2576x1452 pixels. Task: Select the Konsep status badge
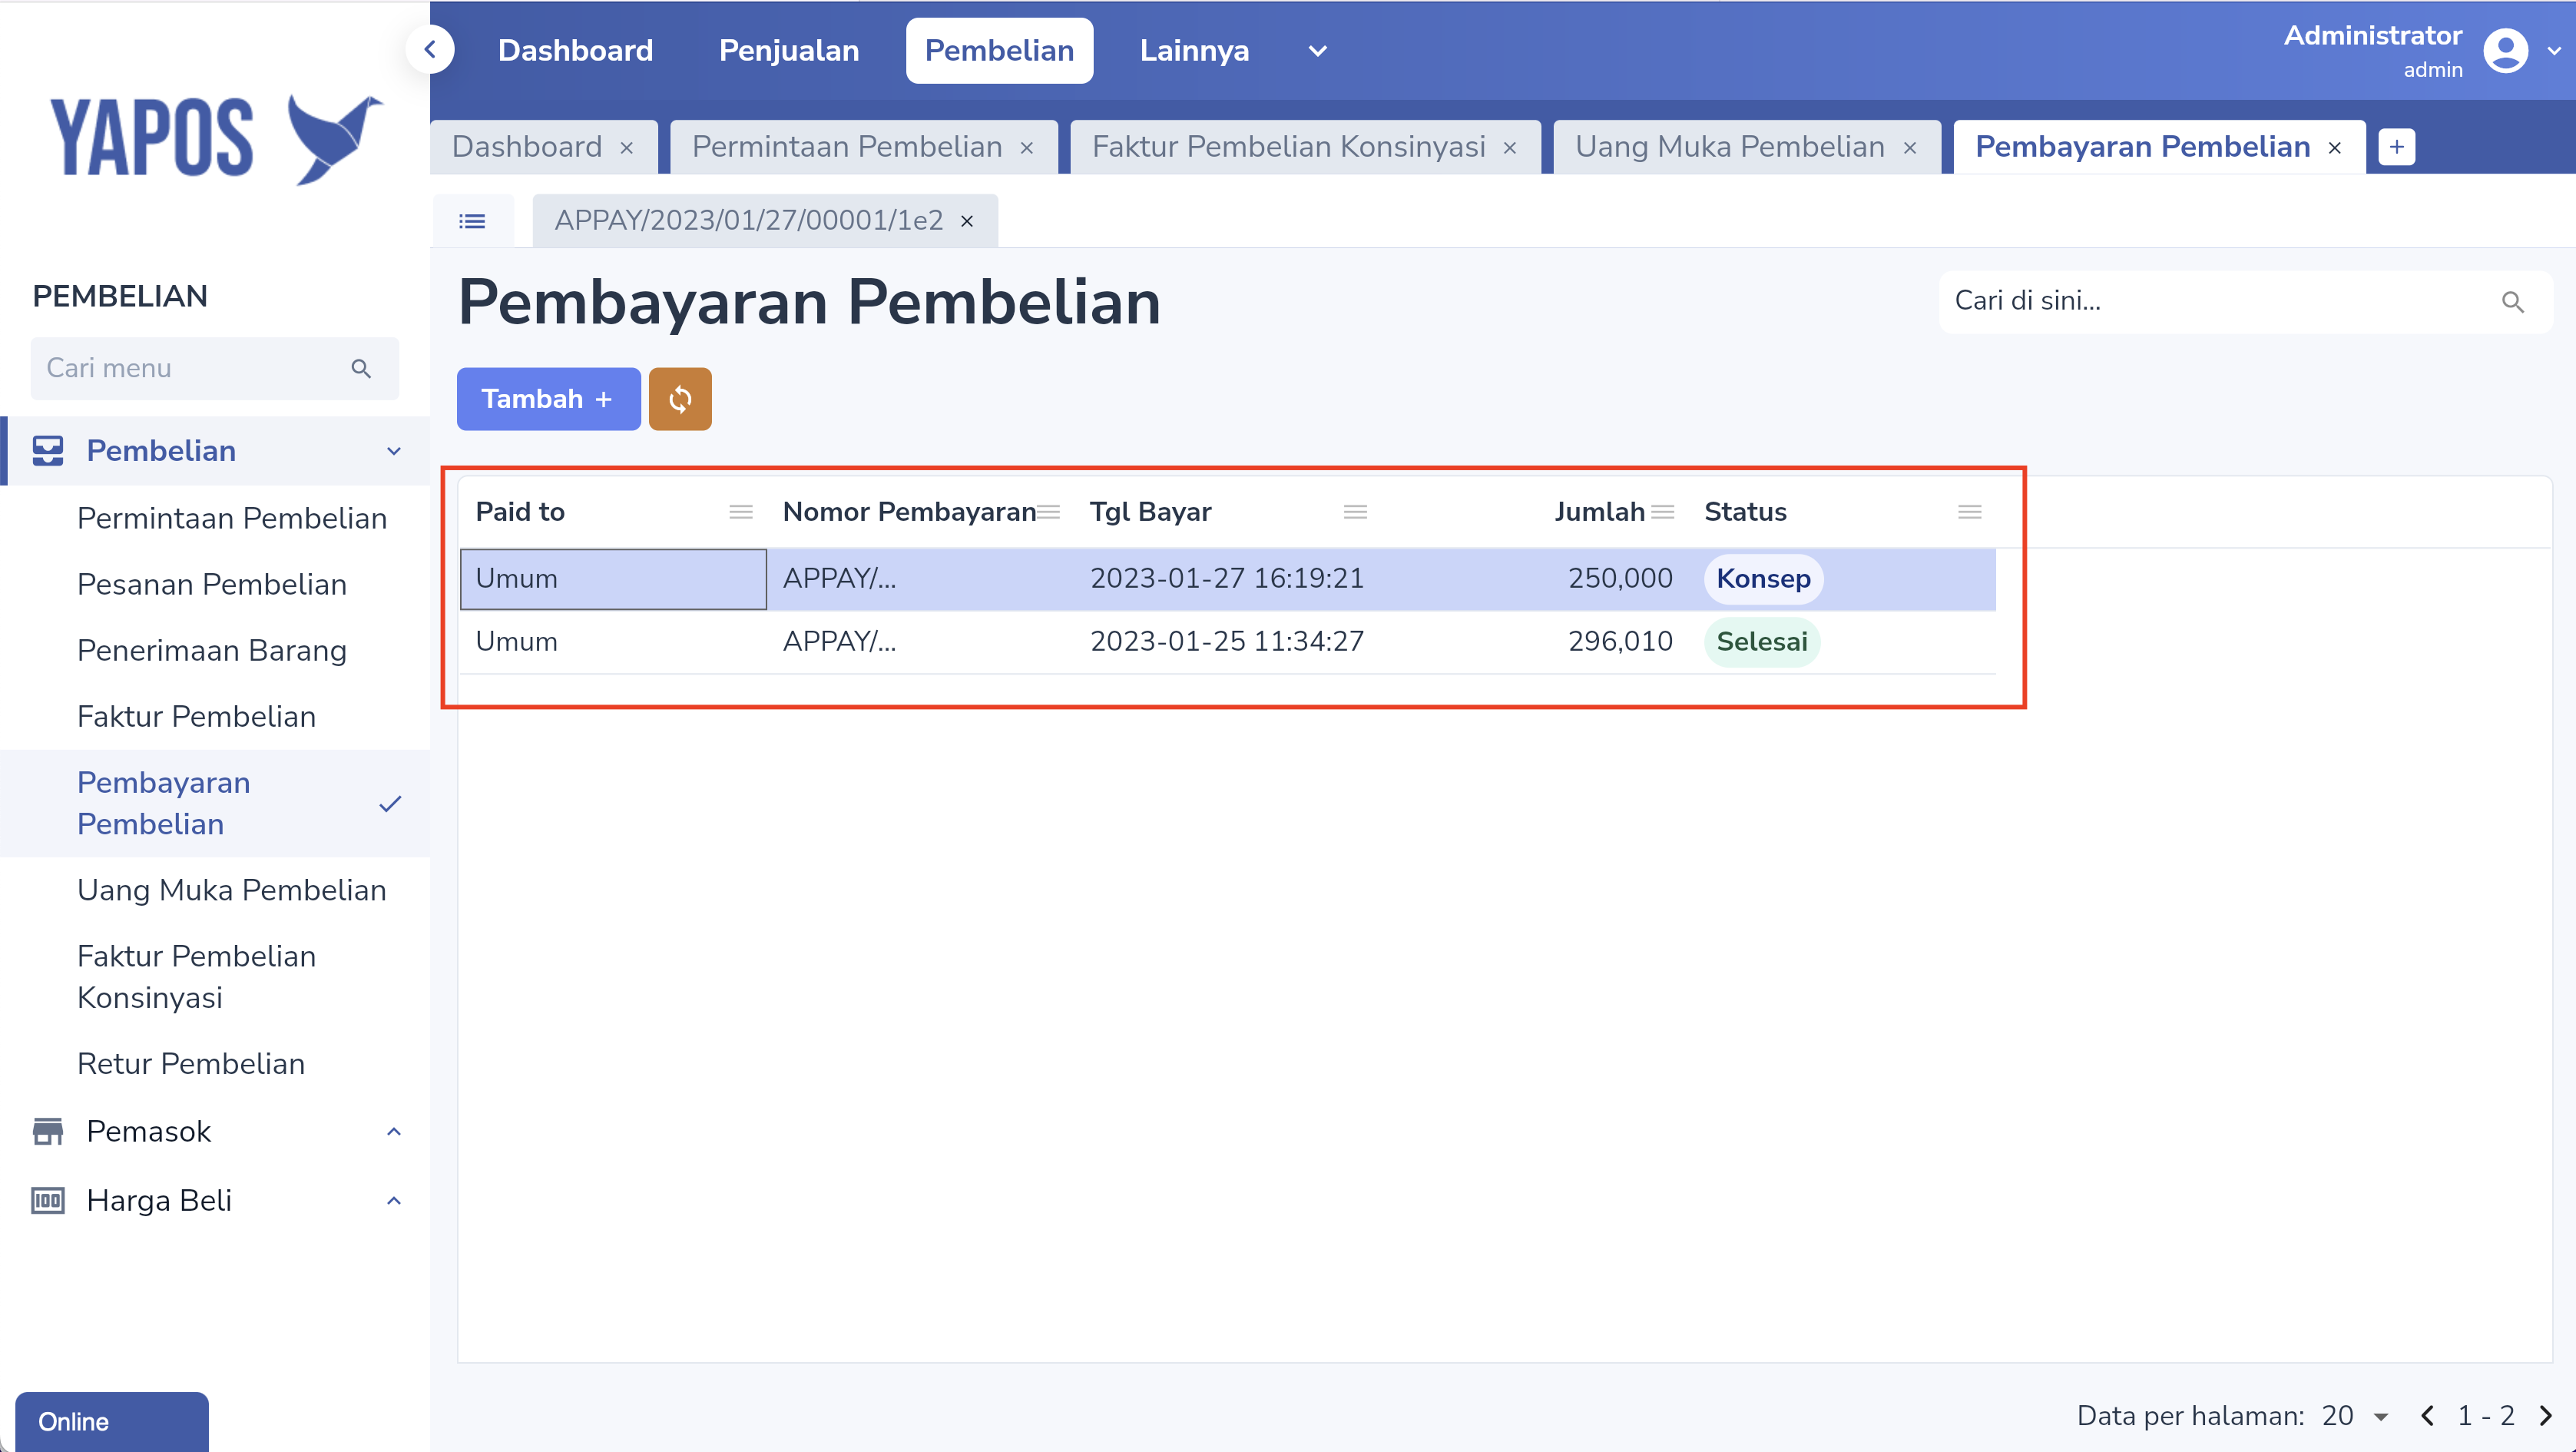click(x=1763, y=579)
